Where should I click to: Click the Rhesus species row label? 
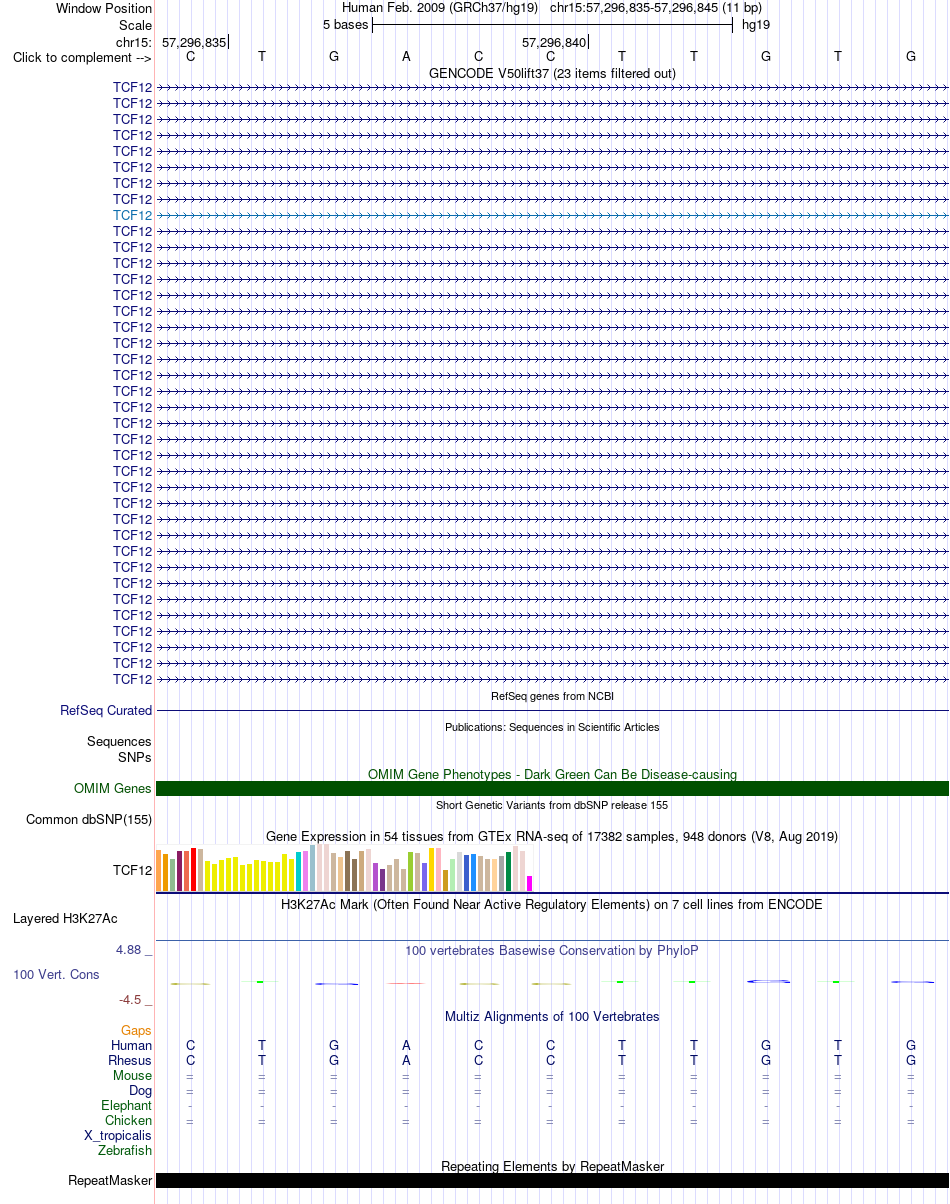[130, 1060]
